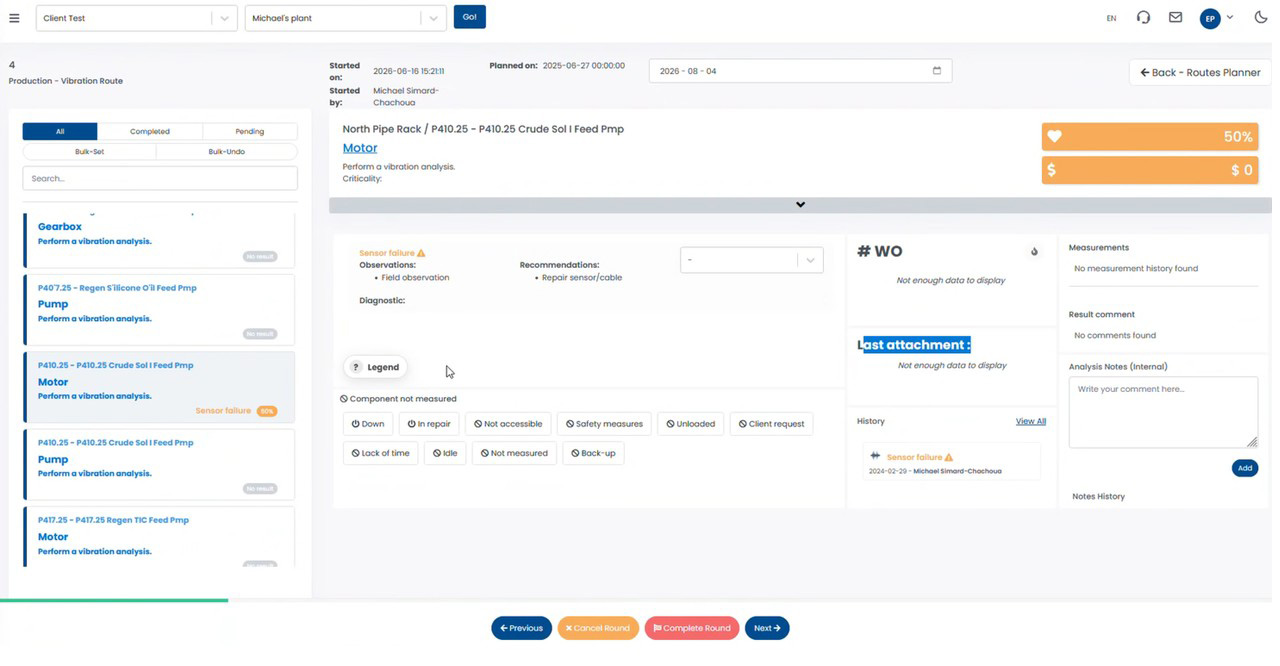
Task: Click the # WO heading
Action: [x=880, y=251]
